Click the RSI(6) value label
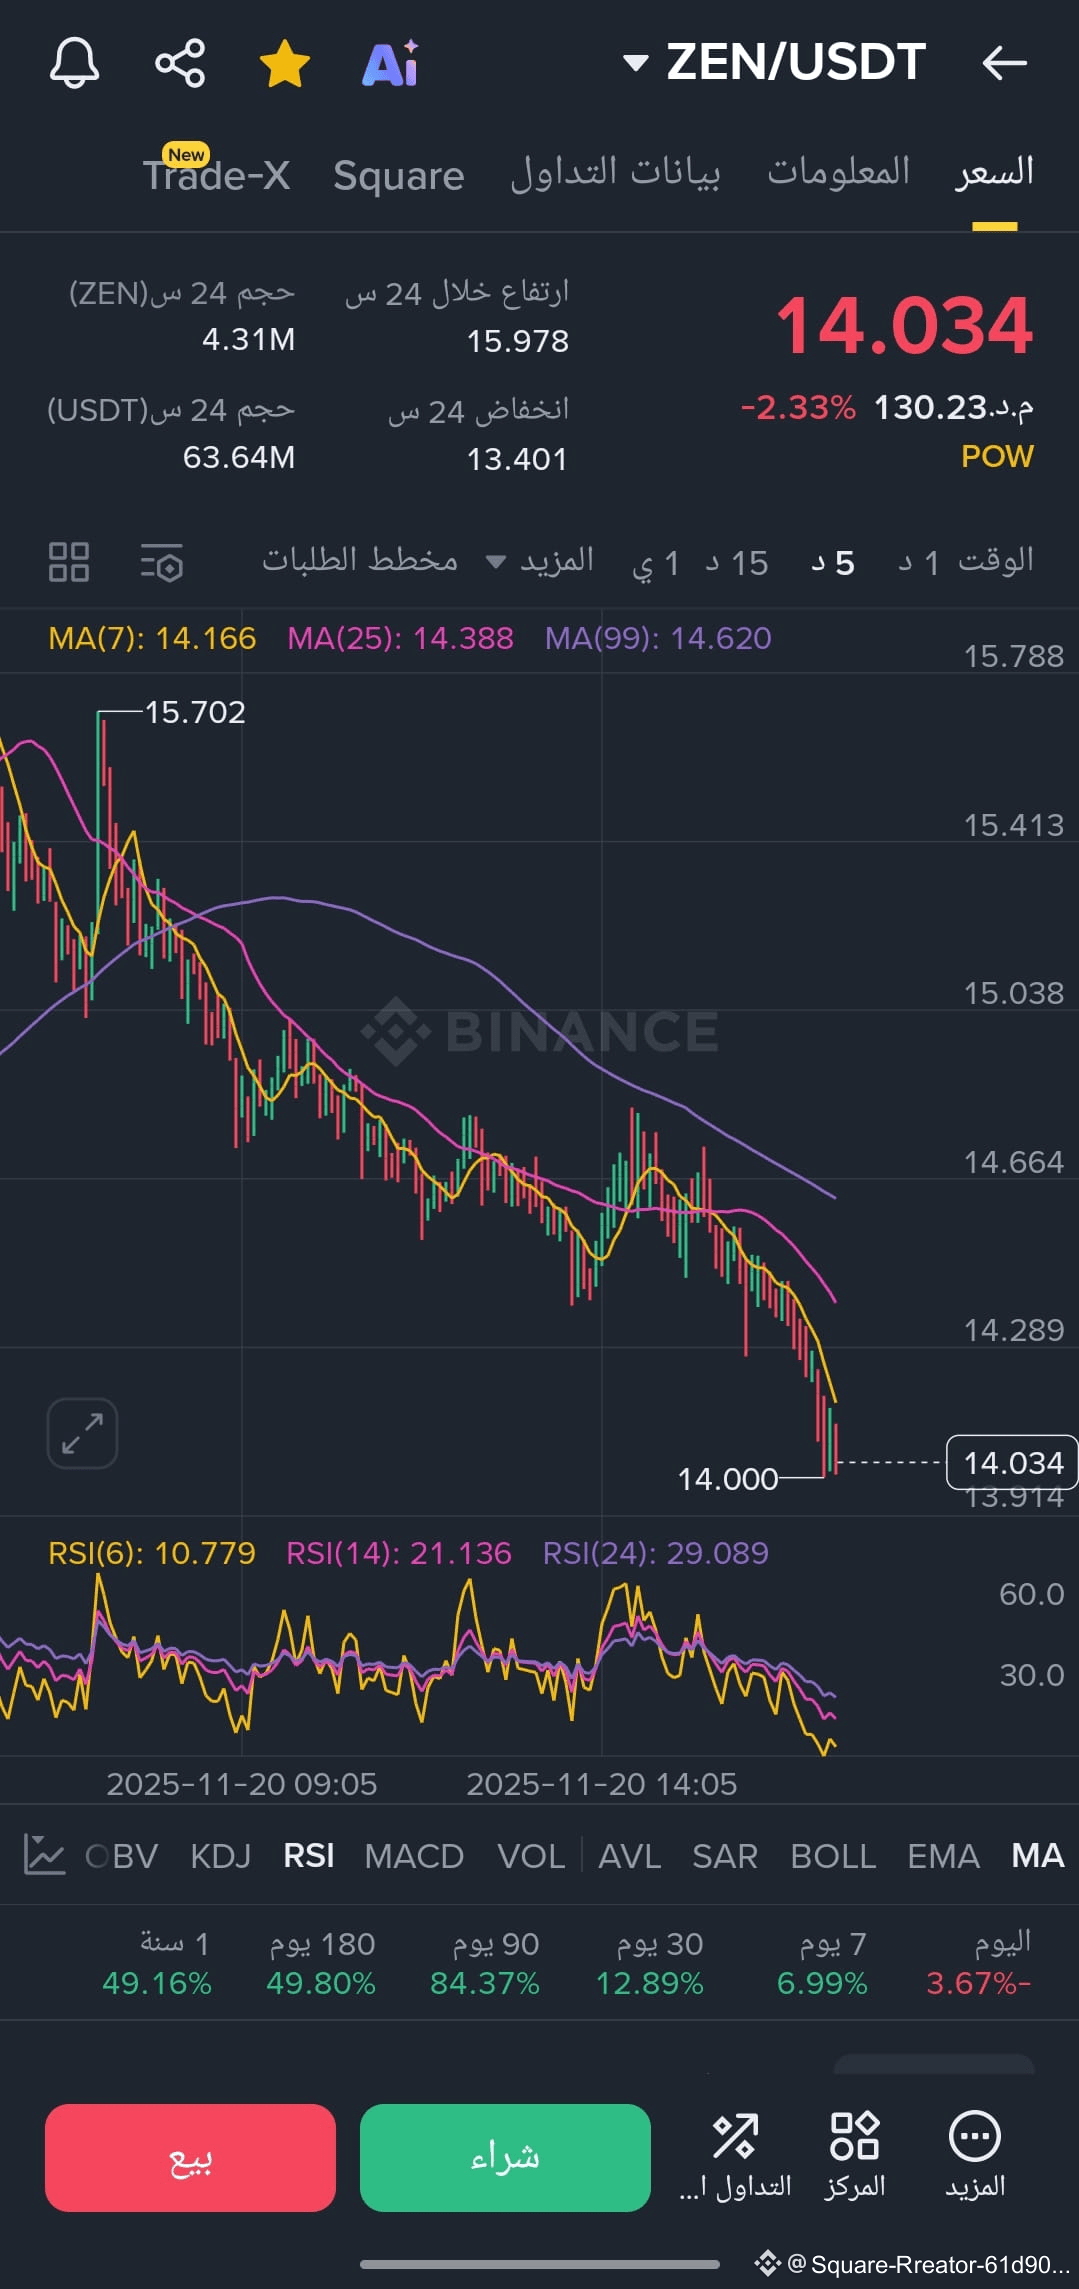 [x=152, y=1553]
